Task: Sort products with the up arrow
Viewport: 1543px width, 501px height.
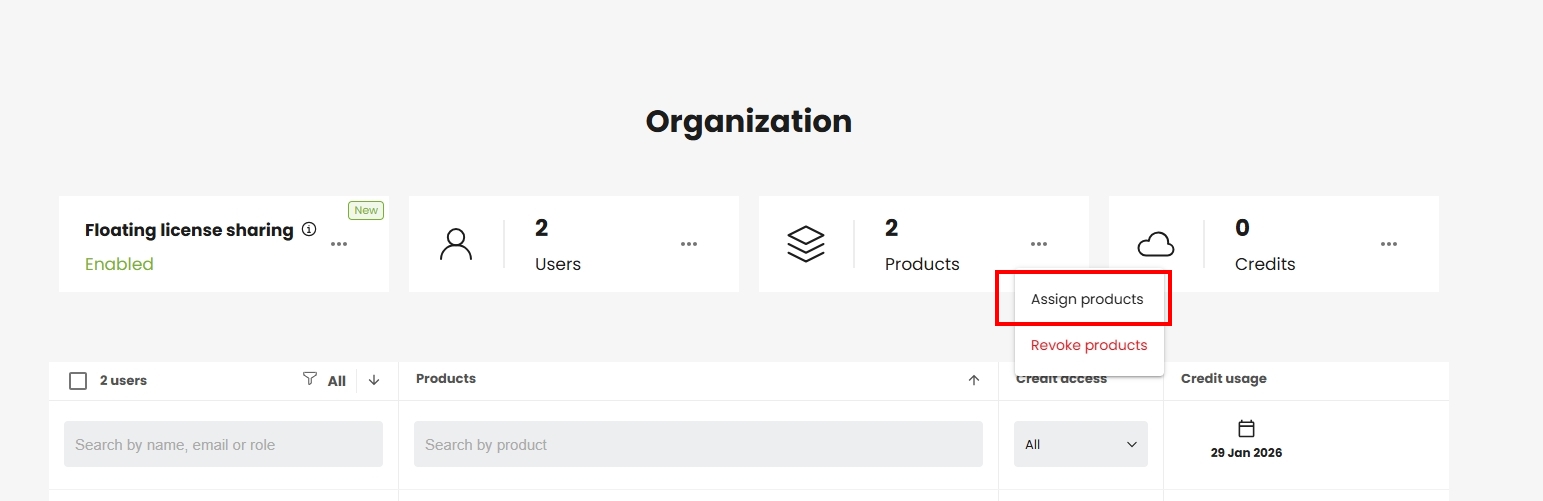Action: click(x=974, y=380)
